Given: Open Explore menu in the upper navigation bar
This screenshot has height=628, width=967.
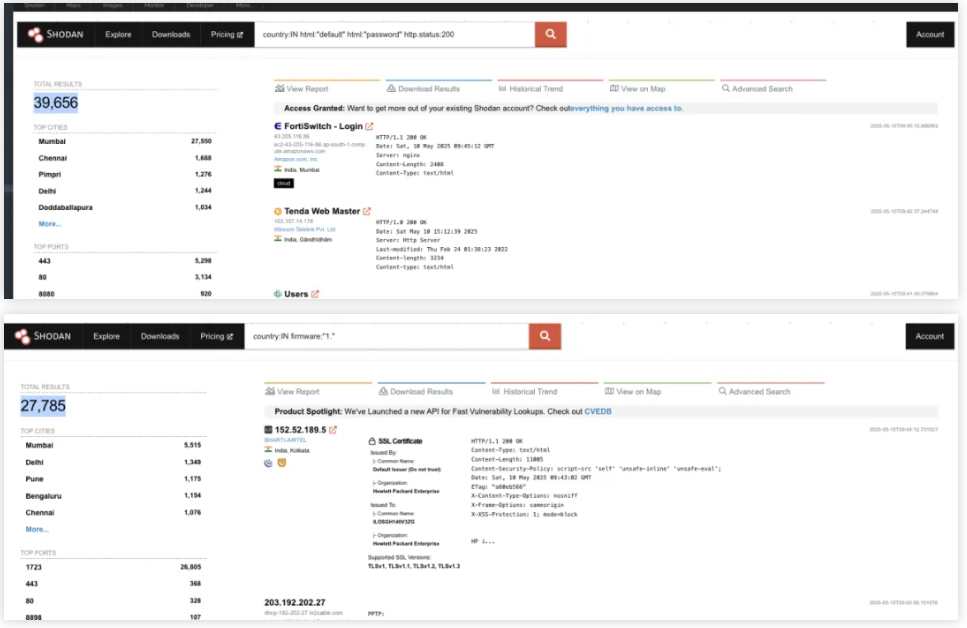Looking at the screenshot, I should pyautogui.click(x=118, y=34).
